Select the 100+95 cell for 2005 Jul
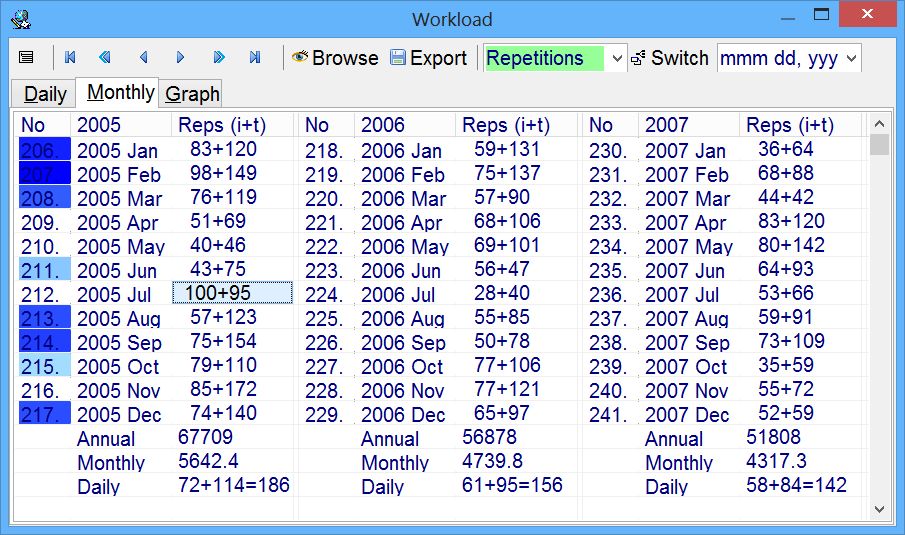This screenshot has width=905, height=535. pos(232,293)
